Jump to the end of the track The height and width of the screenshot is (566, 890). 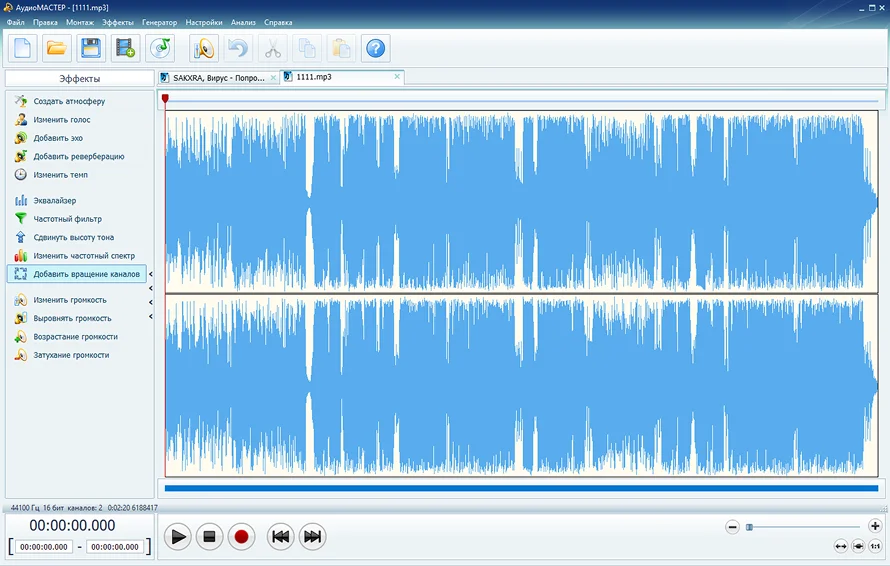coord(312,537)
